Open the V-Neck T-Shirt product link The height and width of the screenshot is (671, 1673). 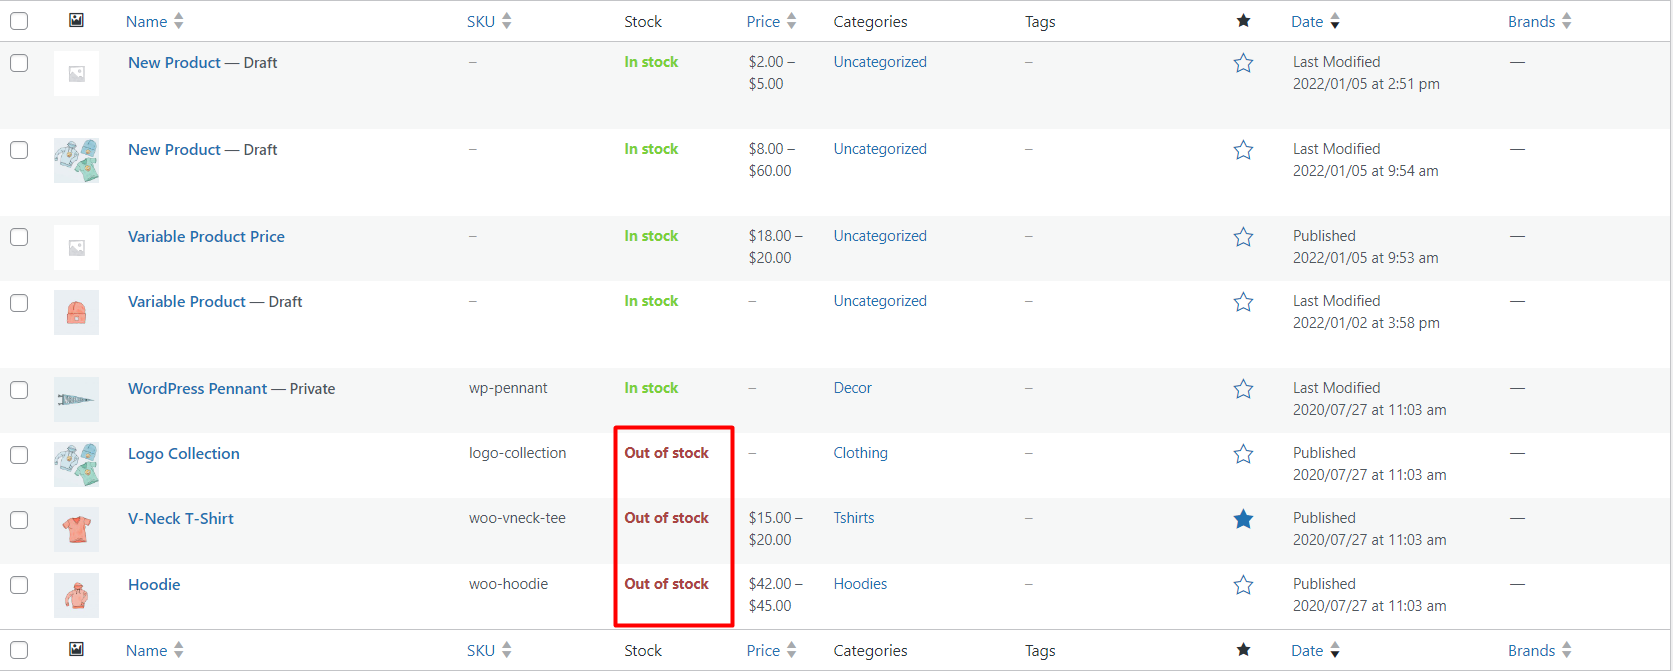pos(181,518)
